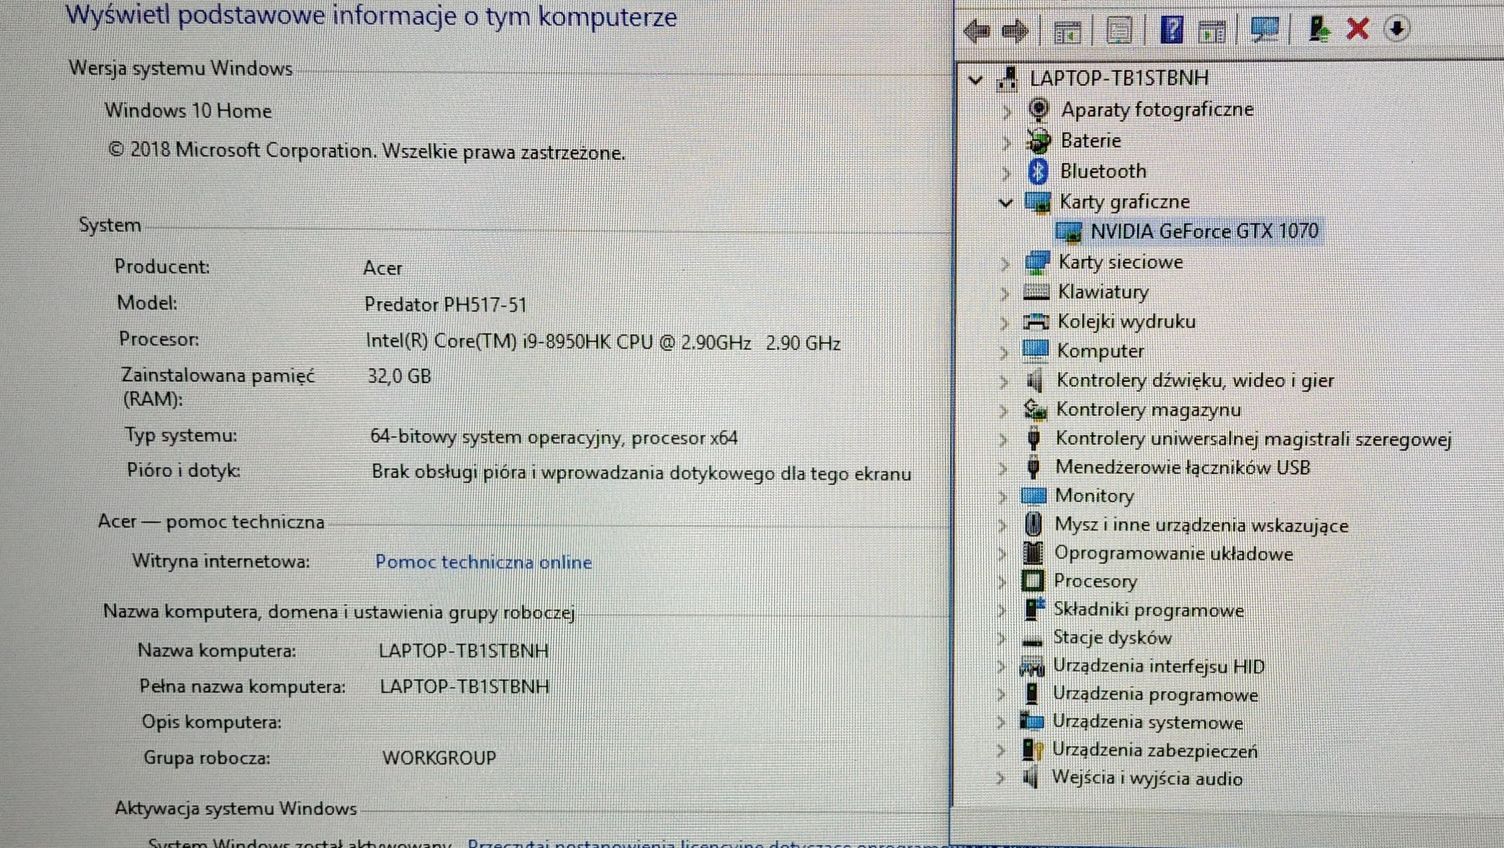Screen dimensions: 1504x848
Task: Uninstall device using the red X icon
Action: click(1358, 29)
